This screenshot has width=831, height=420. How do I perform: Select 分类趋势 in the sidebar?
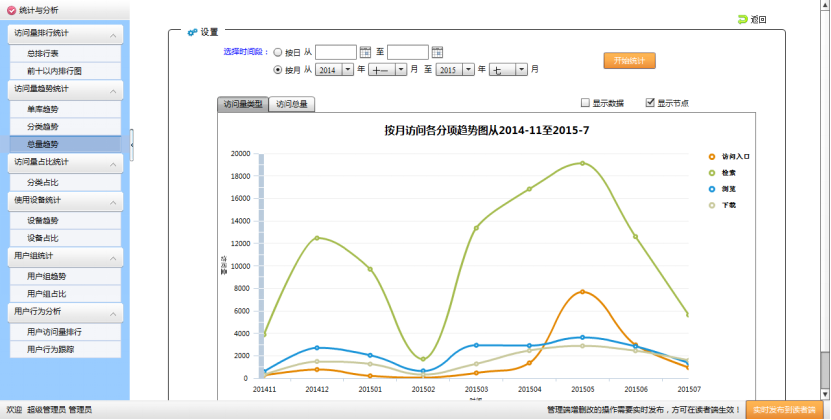(x=43, y=126)
